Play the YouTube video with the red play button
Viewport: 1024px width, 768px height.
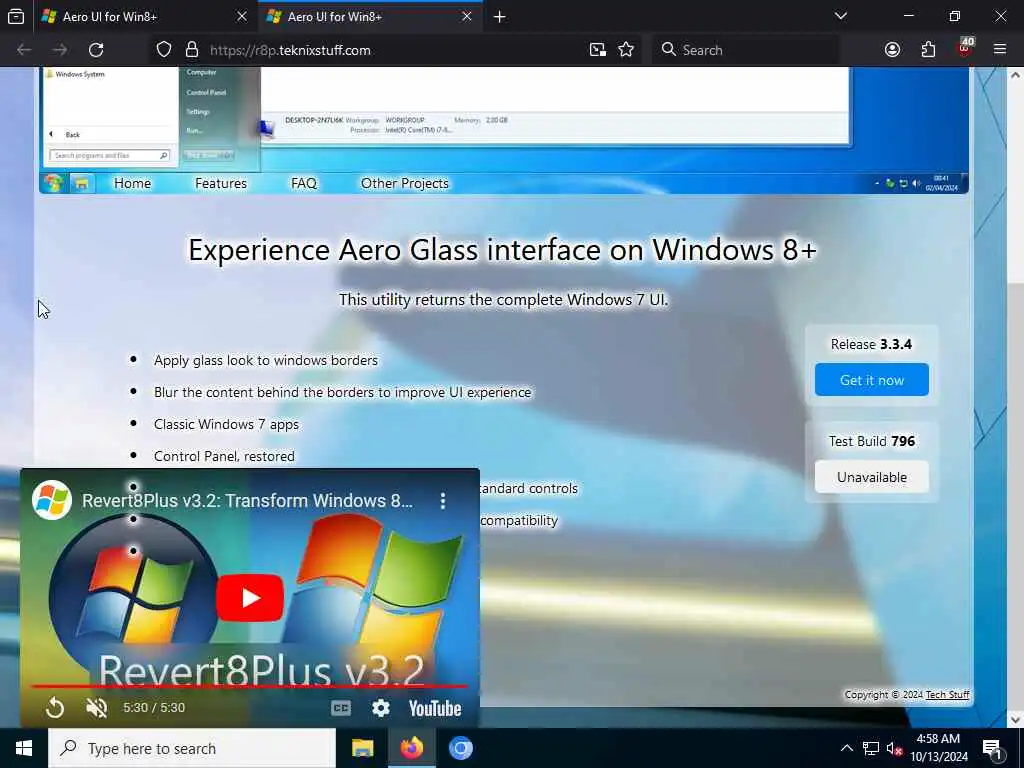pyautogui.click(x=250, y=598)
